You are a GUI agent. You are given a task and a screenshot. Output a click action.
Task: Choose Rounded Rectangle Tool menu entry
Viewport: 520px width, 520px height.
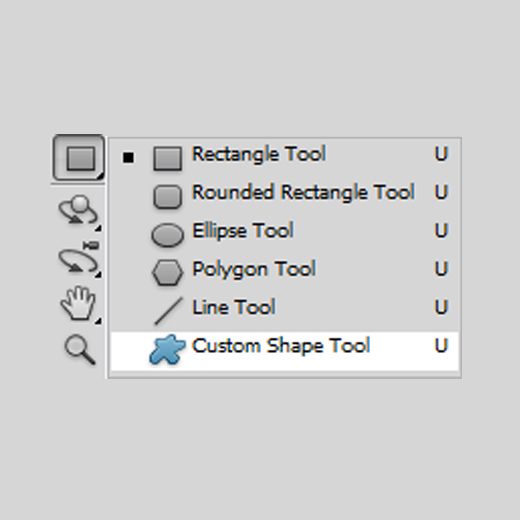click(285, 194)
